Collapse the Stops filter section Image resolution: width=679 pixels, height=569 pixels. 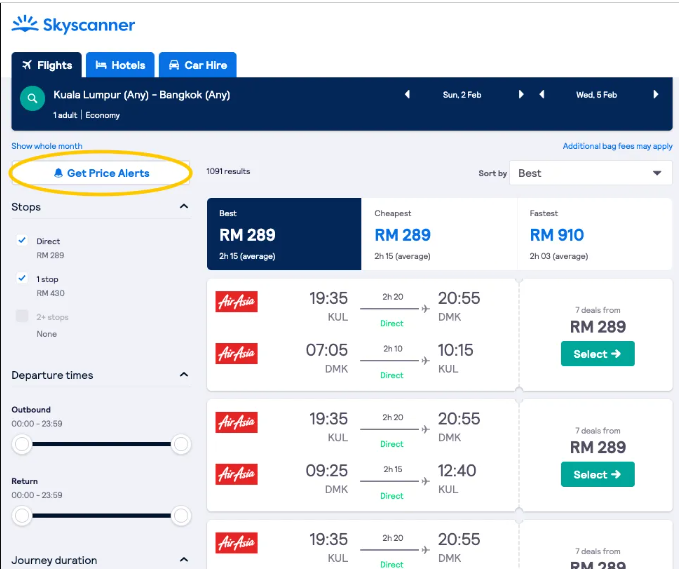point(183,207)
